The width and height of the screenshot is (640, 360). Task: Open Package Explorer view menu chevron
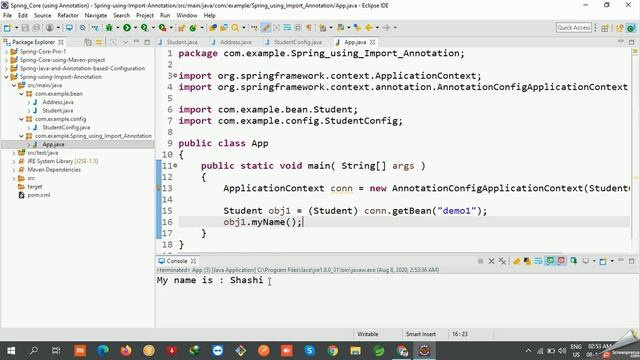coord(125,42)
